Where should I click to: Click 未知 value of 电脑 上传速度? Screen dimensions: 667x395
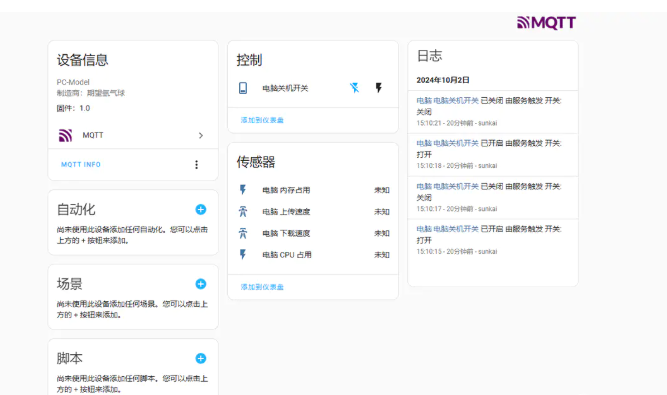pyautogui.click(x=382, y=212)
